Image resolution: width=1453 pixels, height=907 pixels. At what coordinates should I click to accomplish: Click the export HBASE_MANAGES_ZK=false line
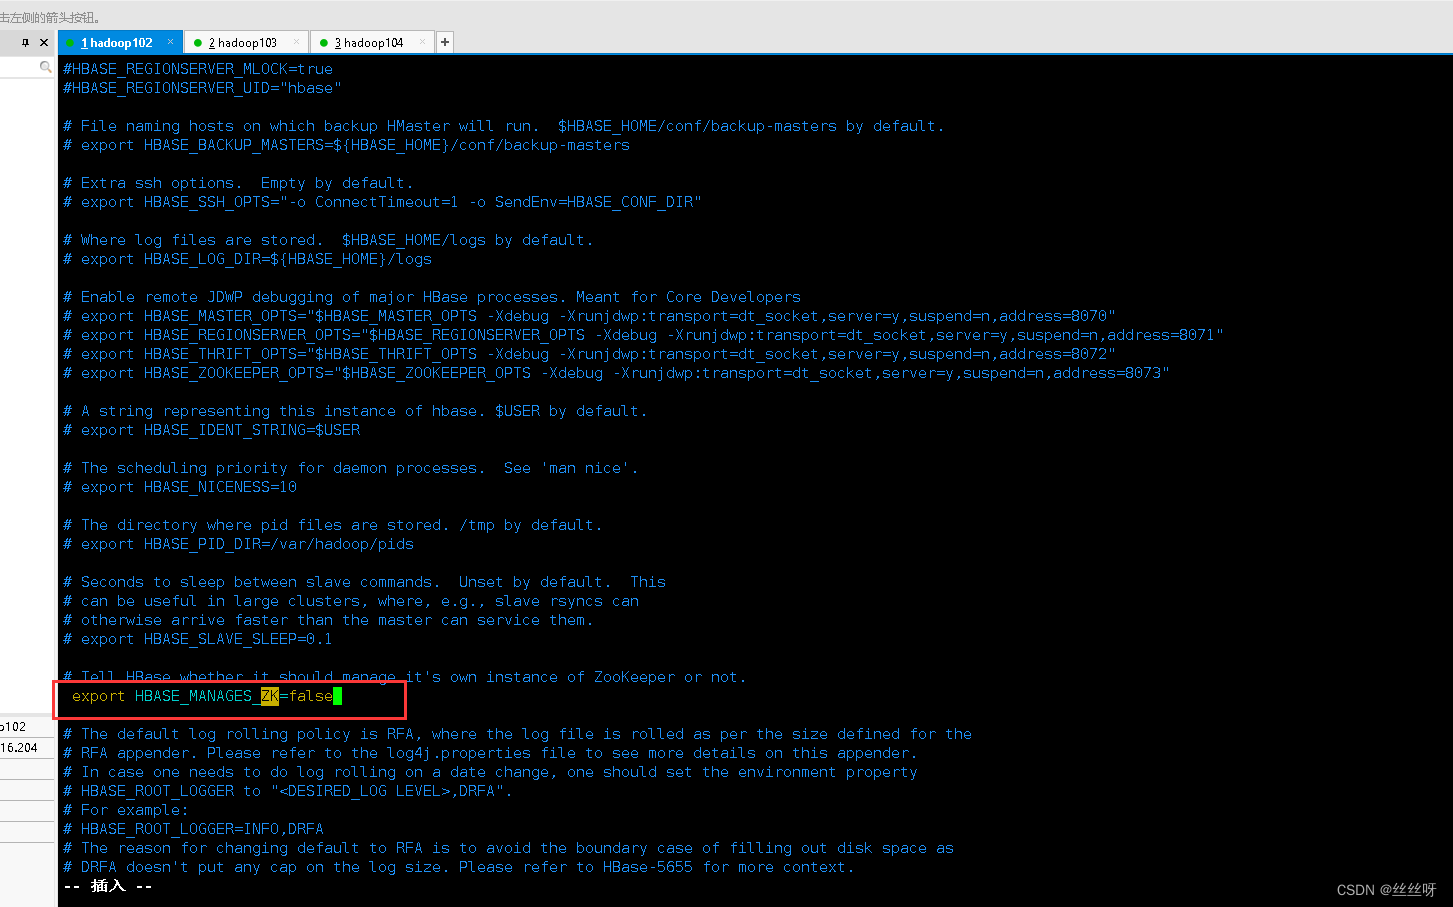point(207,696)
